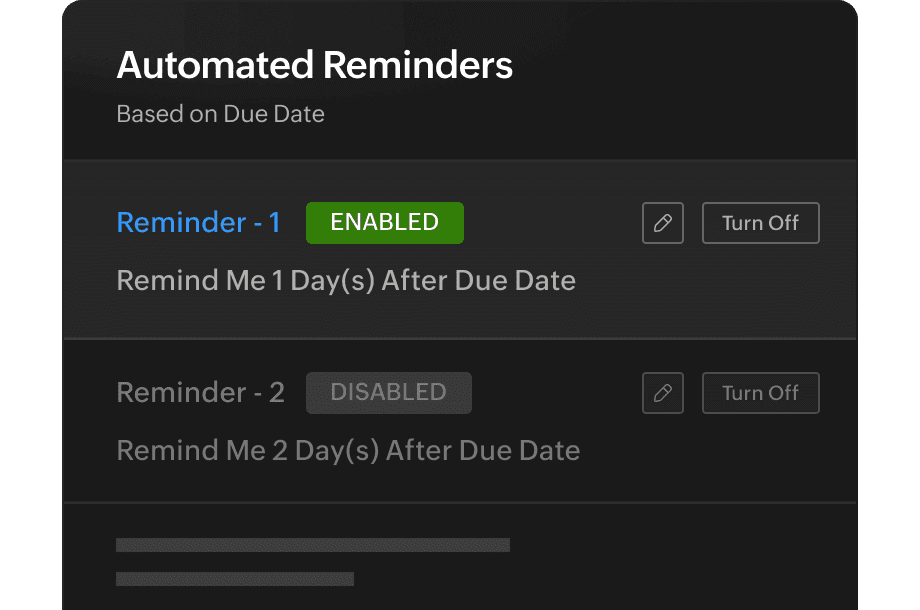Viewport: 920px width, 610px height.
Task: Click the Based on Due Date subtitle text
Action: pyautogui.click(x=221, y=113)
